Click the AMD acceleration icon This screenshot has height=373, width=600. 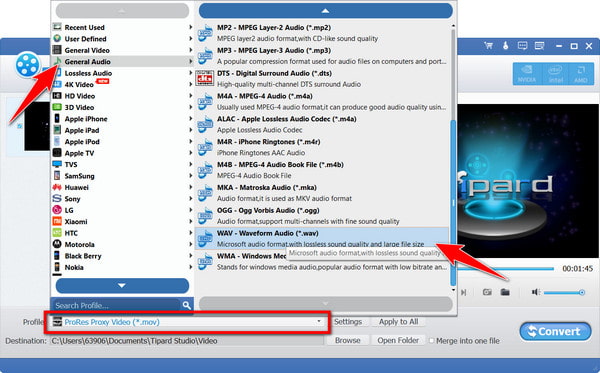[581, 74]
